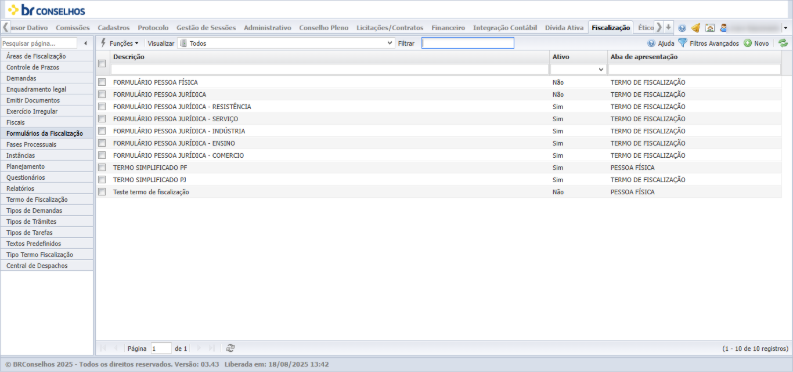Check the PESSOA JURÍDICA - INDÚSTRIA checkbox

(x=102, y=130)
